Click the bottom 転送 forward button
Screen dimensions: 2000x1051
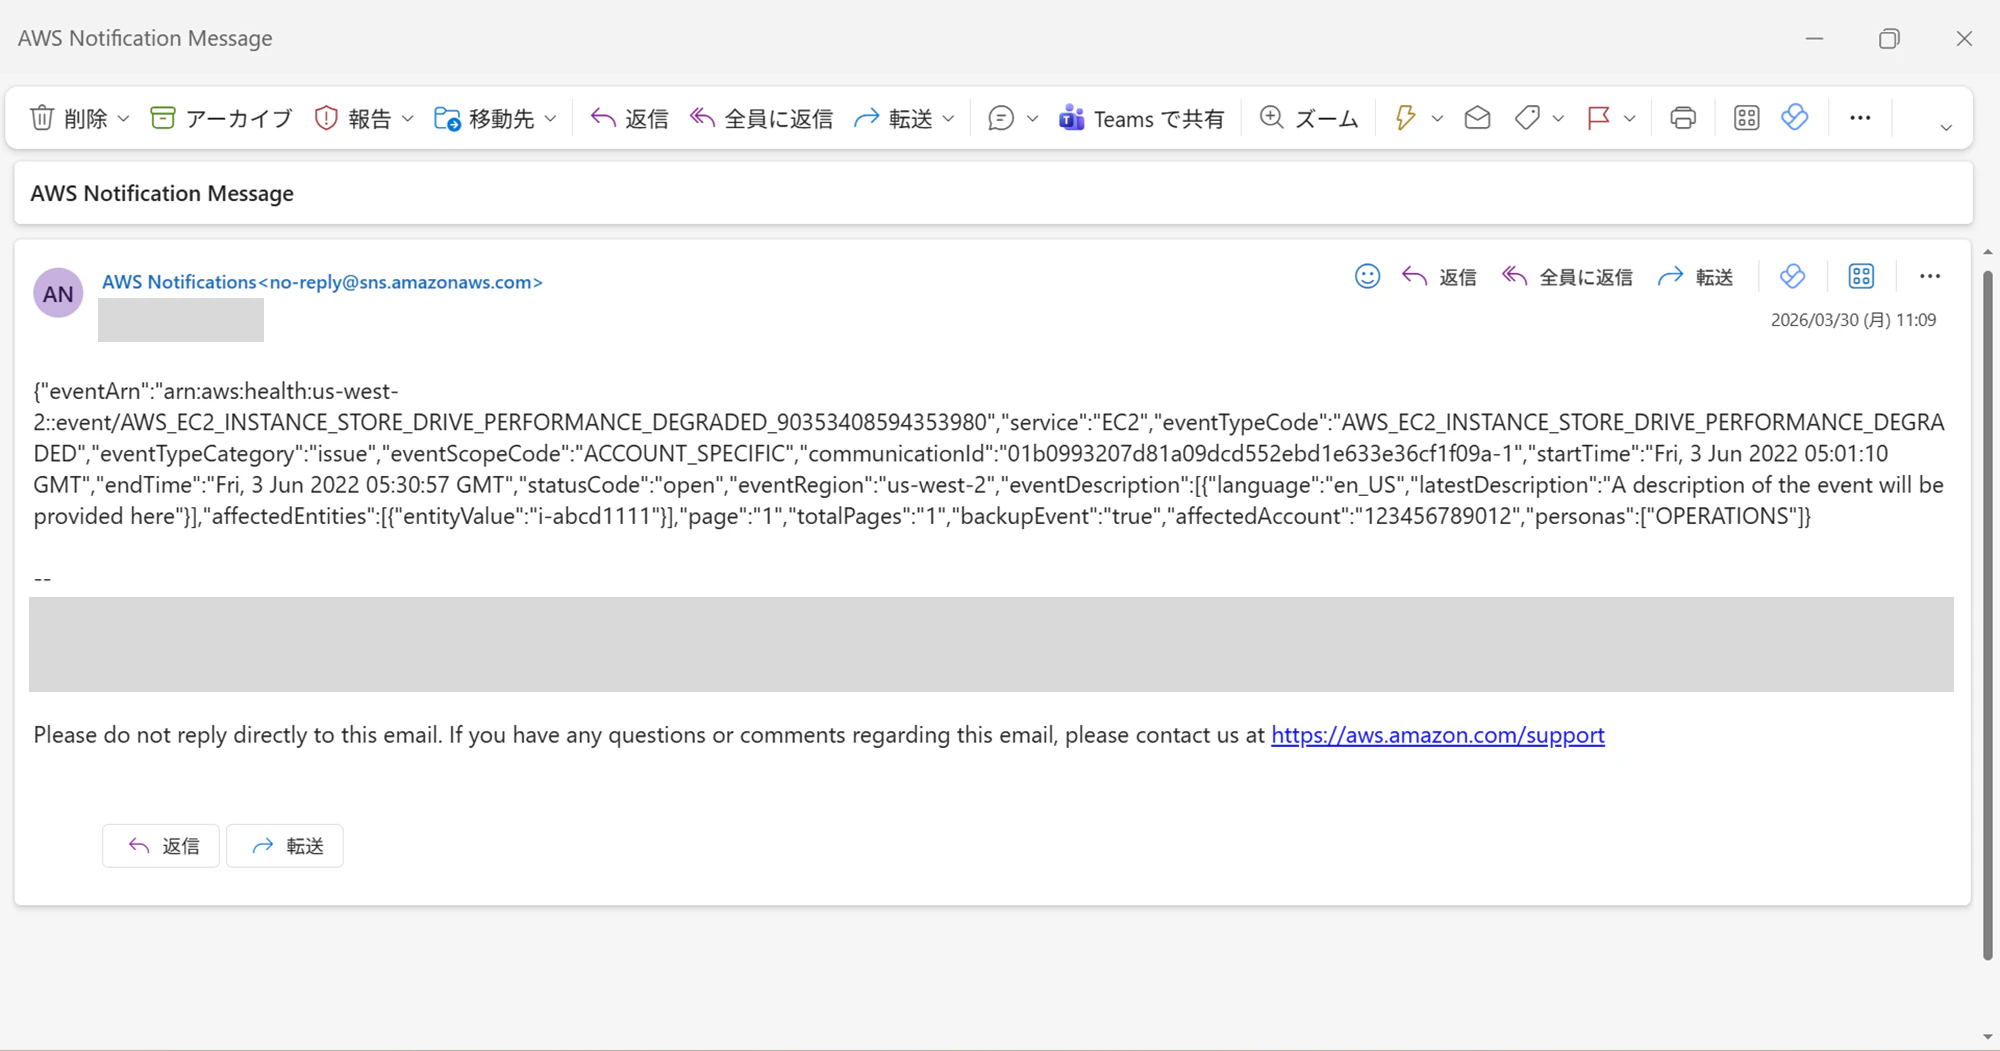(285, 846)
